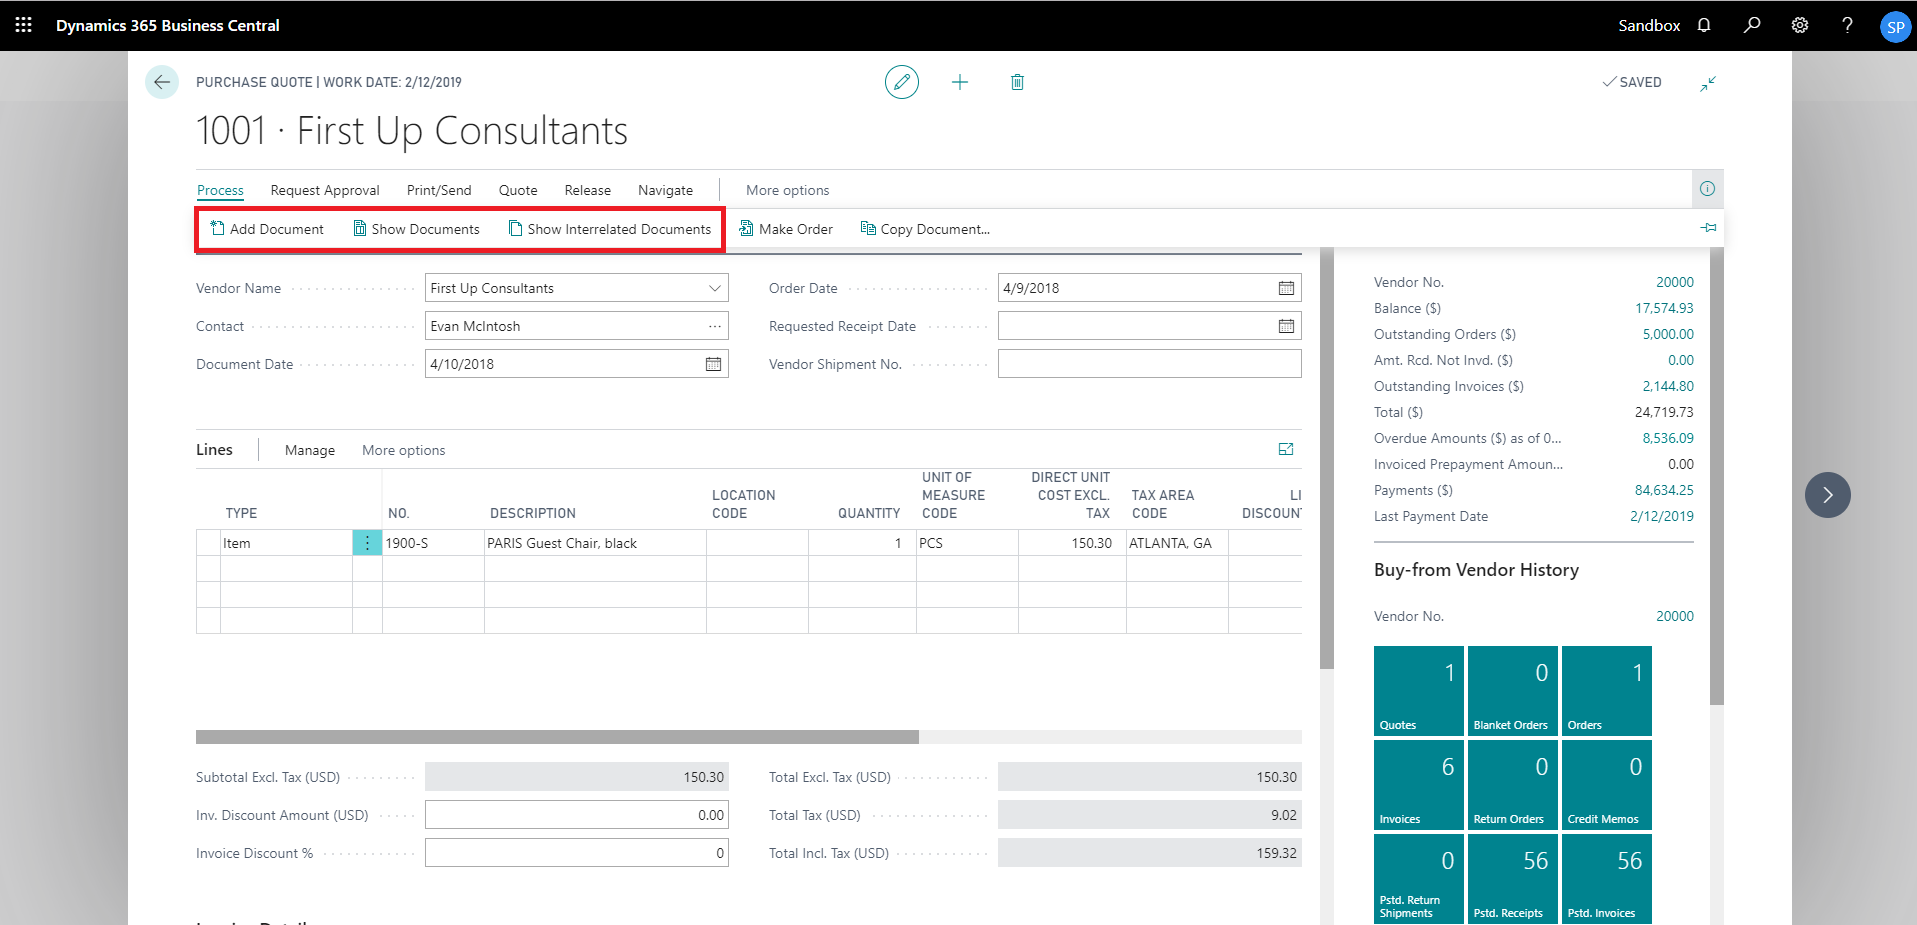The width and height of the screenshot is (1917, 925).
Task: Expand the Vendor Name dropdown
Action: coord(714,288)
